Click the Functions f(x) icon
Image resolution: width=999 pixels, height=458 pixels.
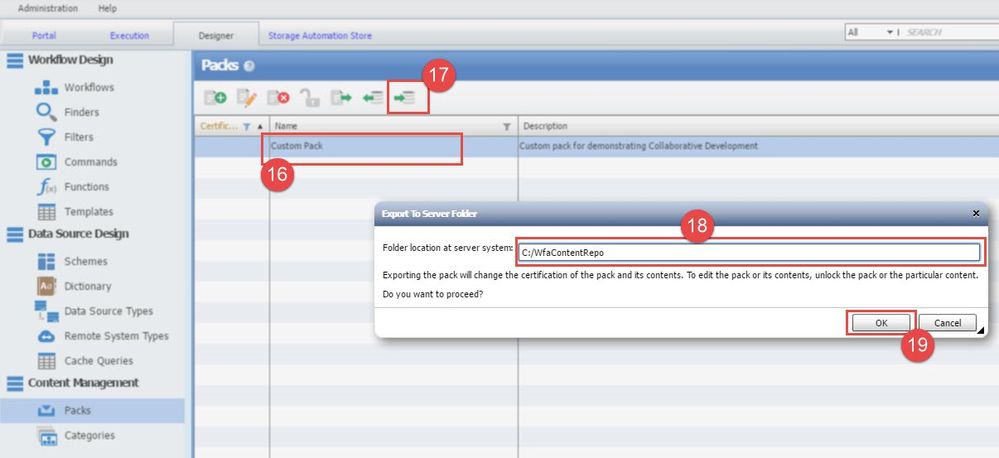pyautogui.click(x=47, y=187)
